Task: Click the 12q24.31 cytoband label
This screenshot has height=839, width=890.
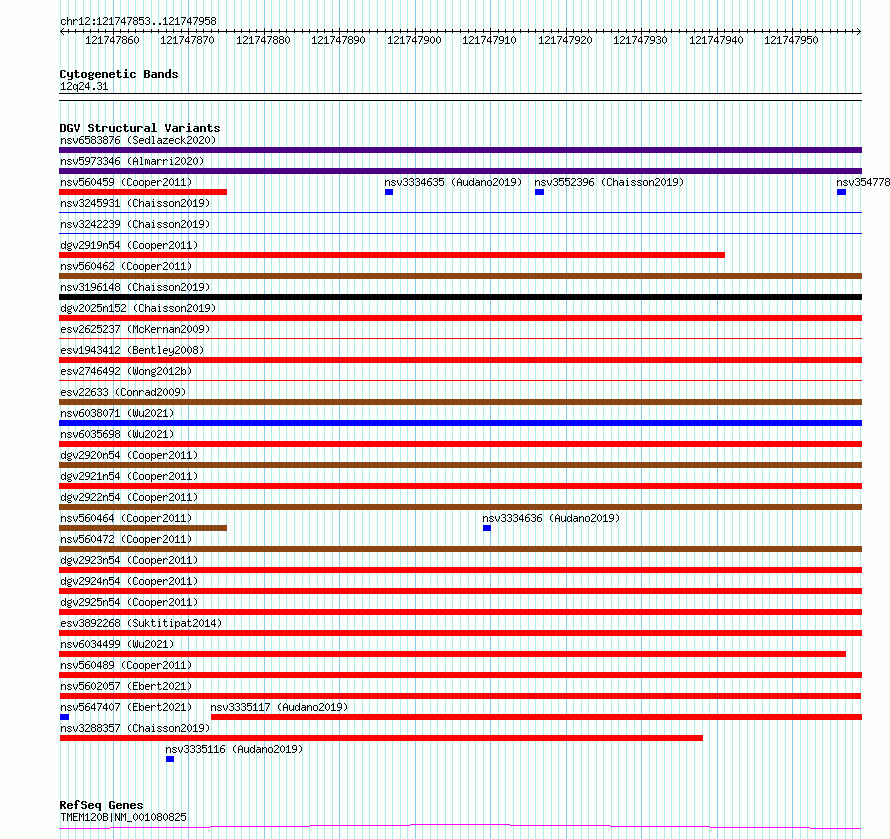Action: (84, 86)
